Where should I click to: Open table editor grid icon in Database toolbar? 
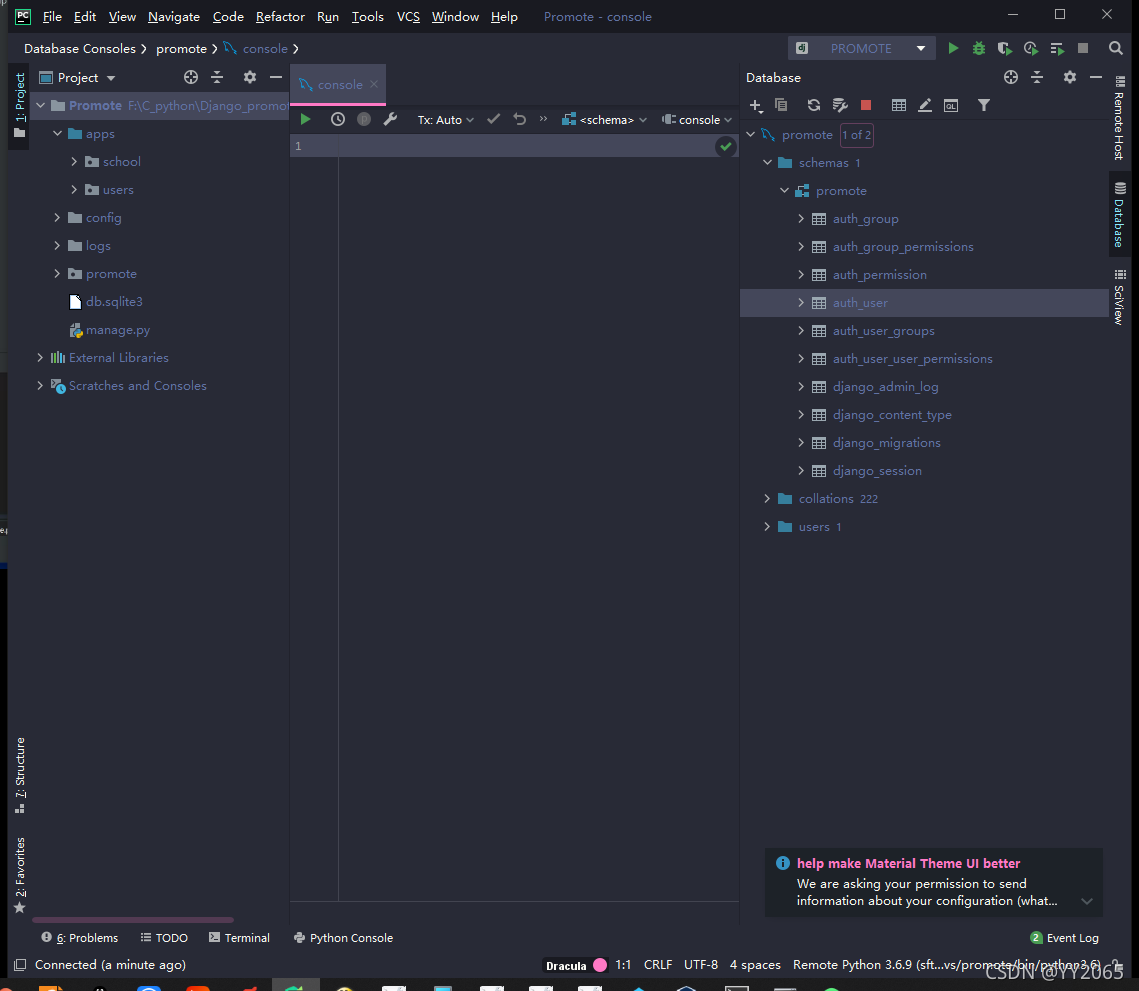(899, 105)
